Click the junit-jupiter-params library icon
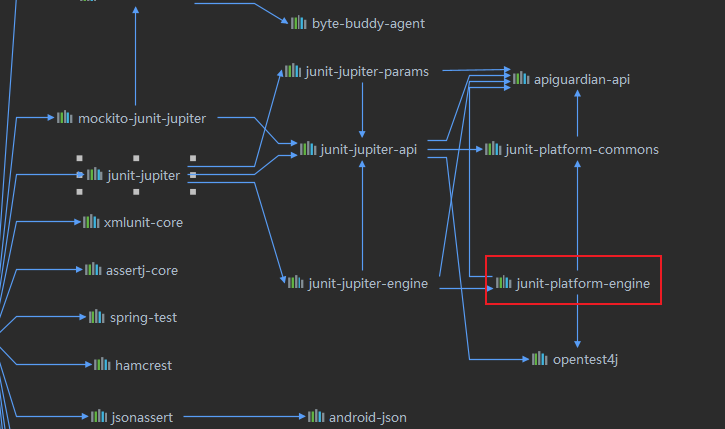This screenshot has height=429, width=725. click(291, 71)
